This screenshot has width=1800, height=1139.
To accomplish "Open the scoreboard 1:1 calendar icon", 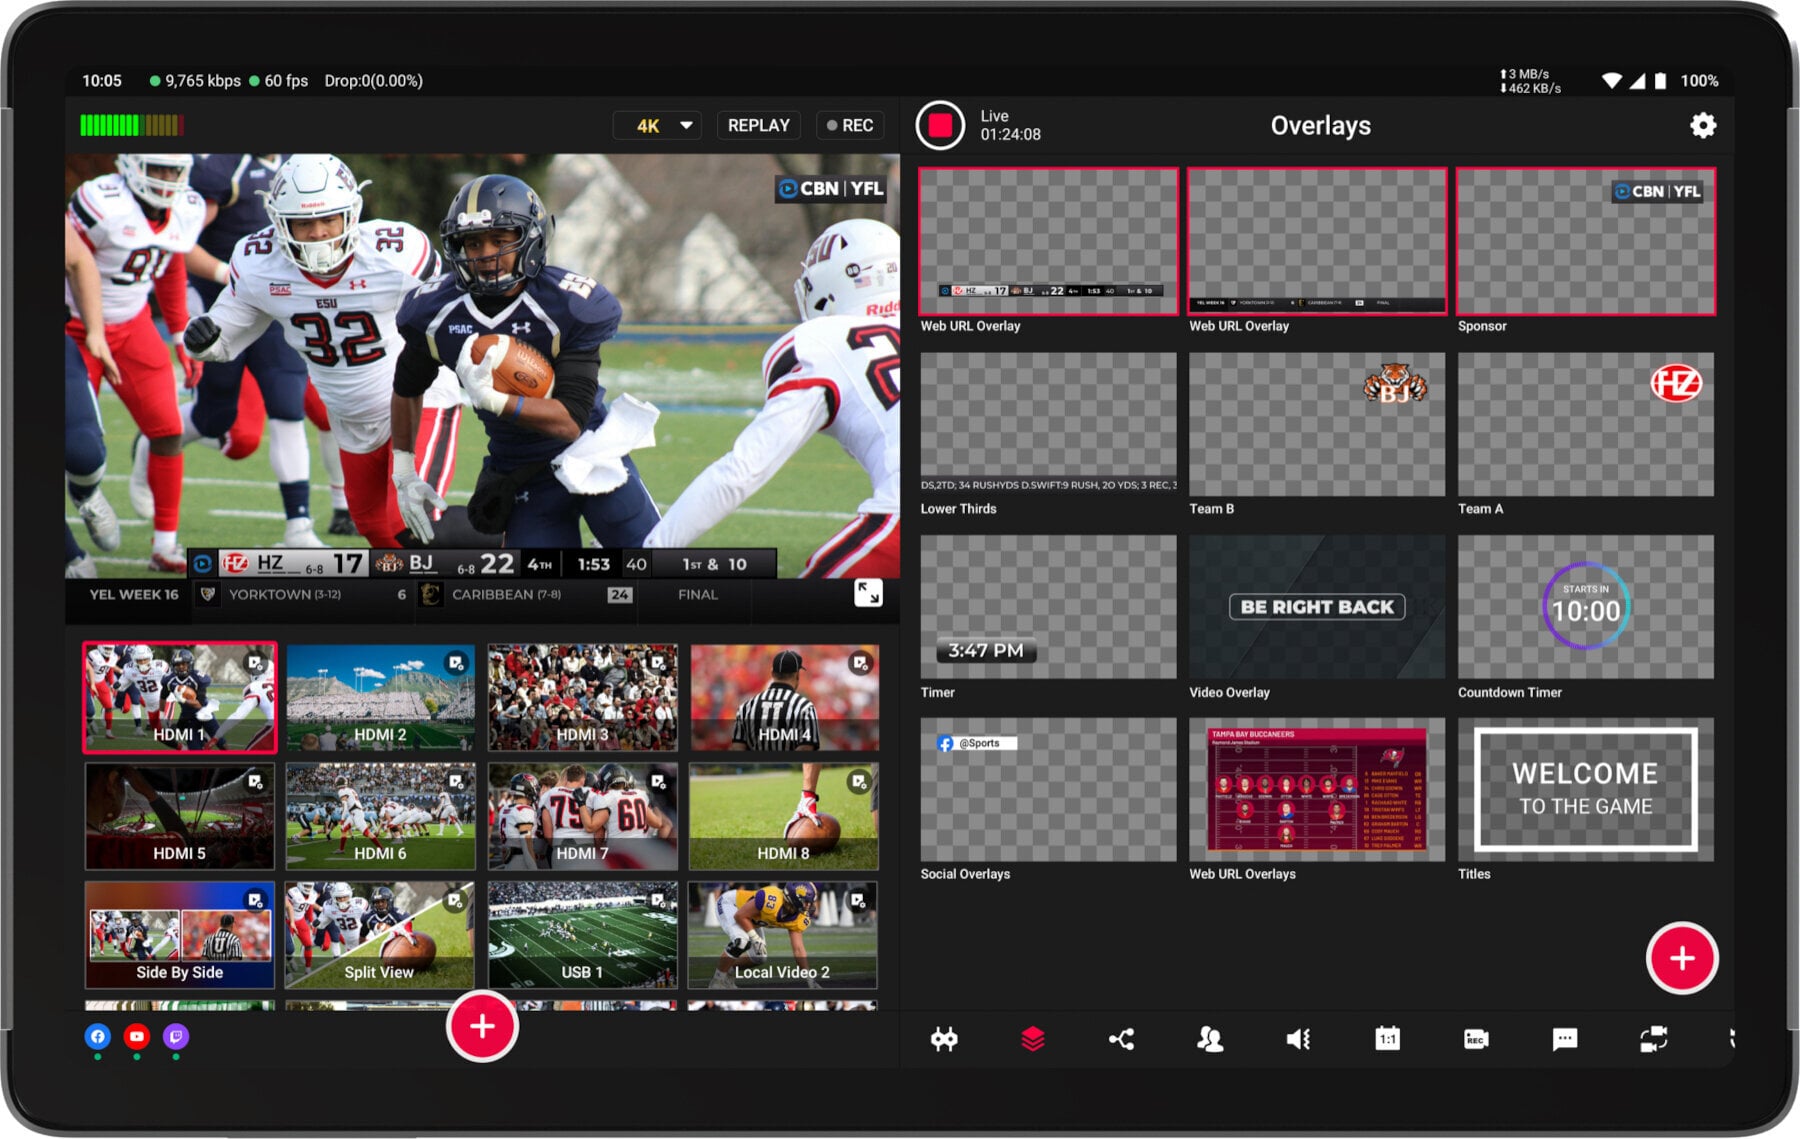I will (1387, 1039).
